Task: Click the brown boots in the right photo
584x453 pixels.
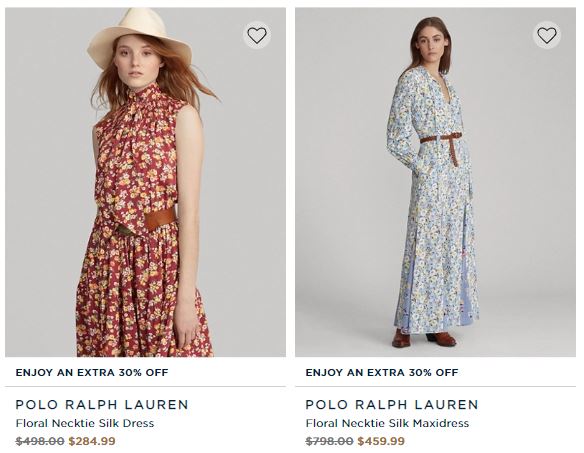Action: [x=424, y=338]
